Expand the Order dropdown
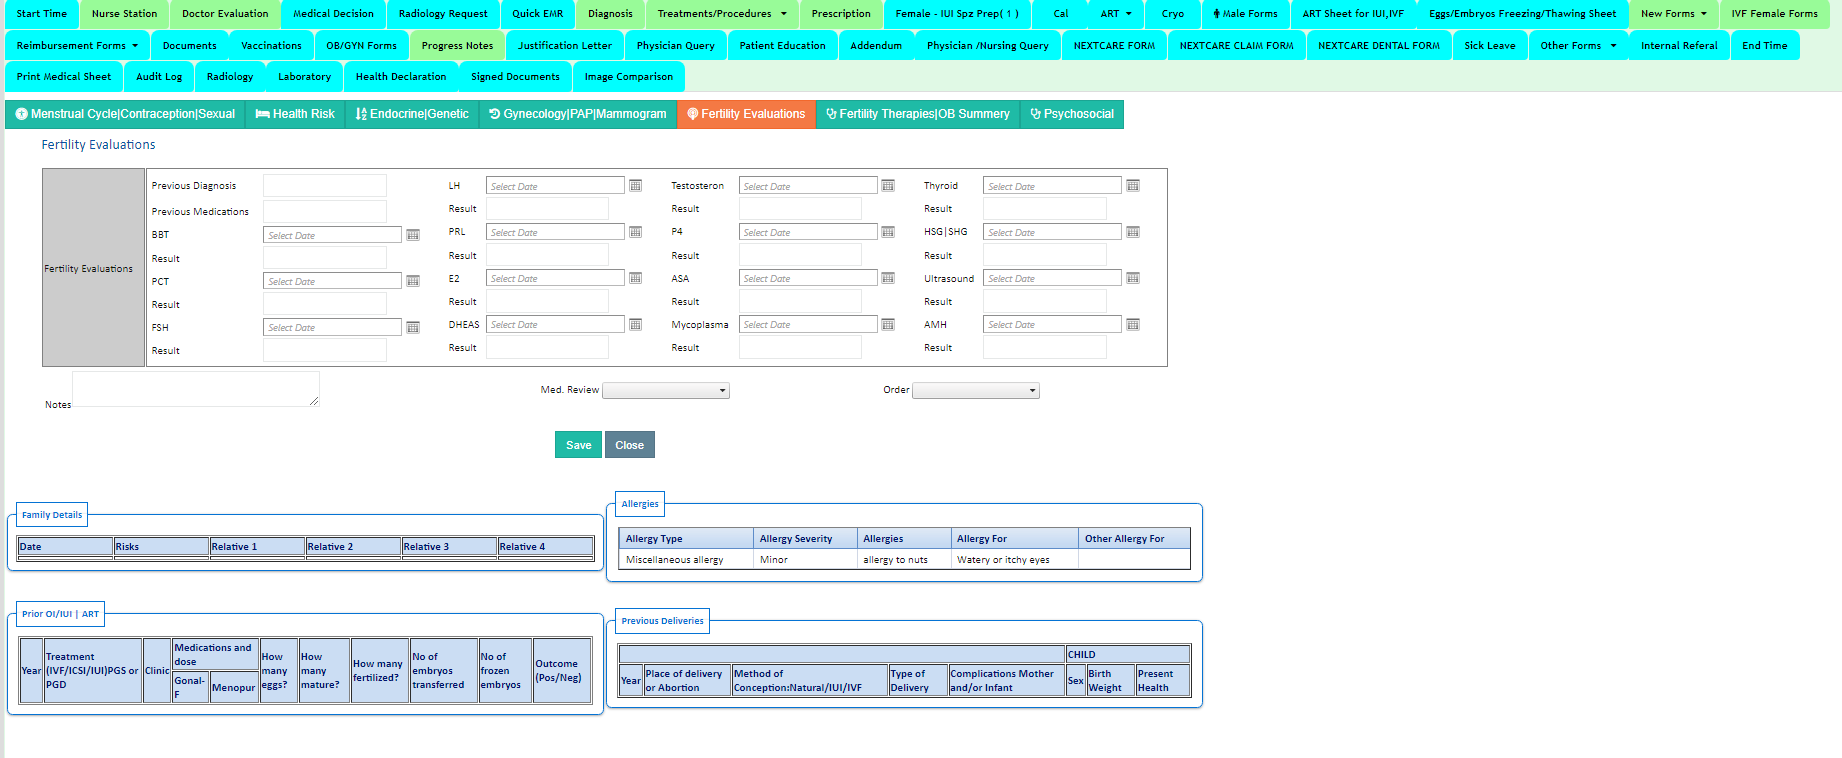The height and width of the screenshot is (758, 1842). click(x=976, y=391)
